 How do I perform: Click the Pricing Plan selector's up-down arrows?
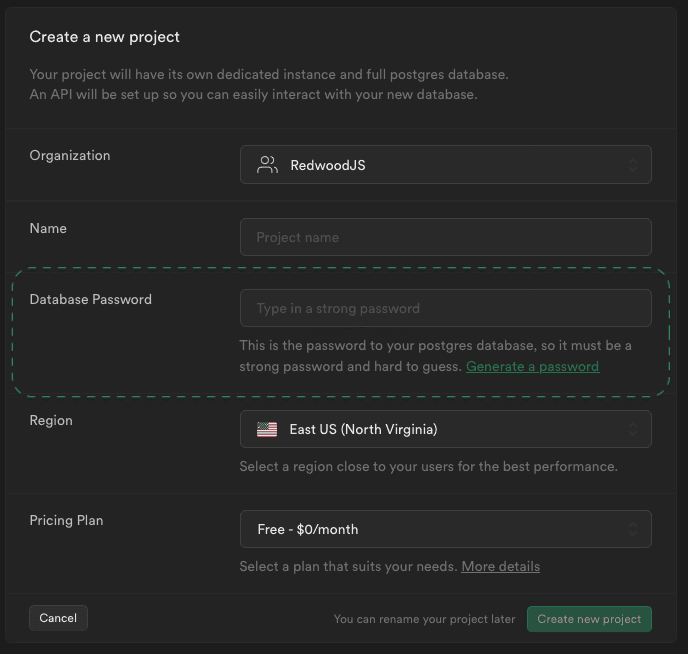tap(632, 529)
